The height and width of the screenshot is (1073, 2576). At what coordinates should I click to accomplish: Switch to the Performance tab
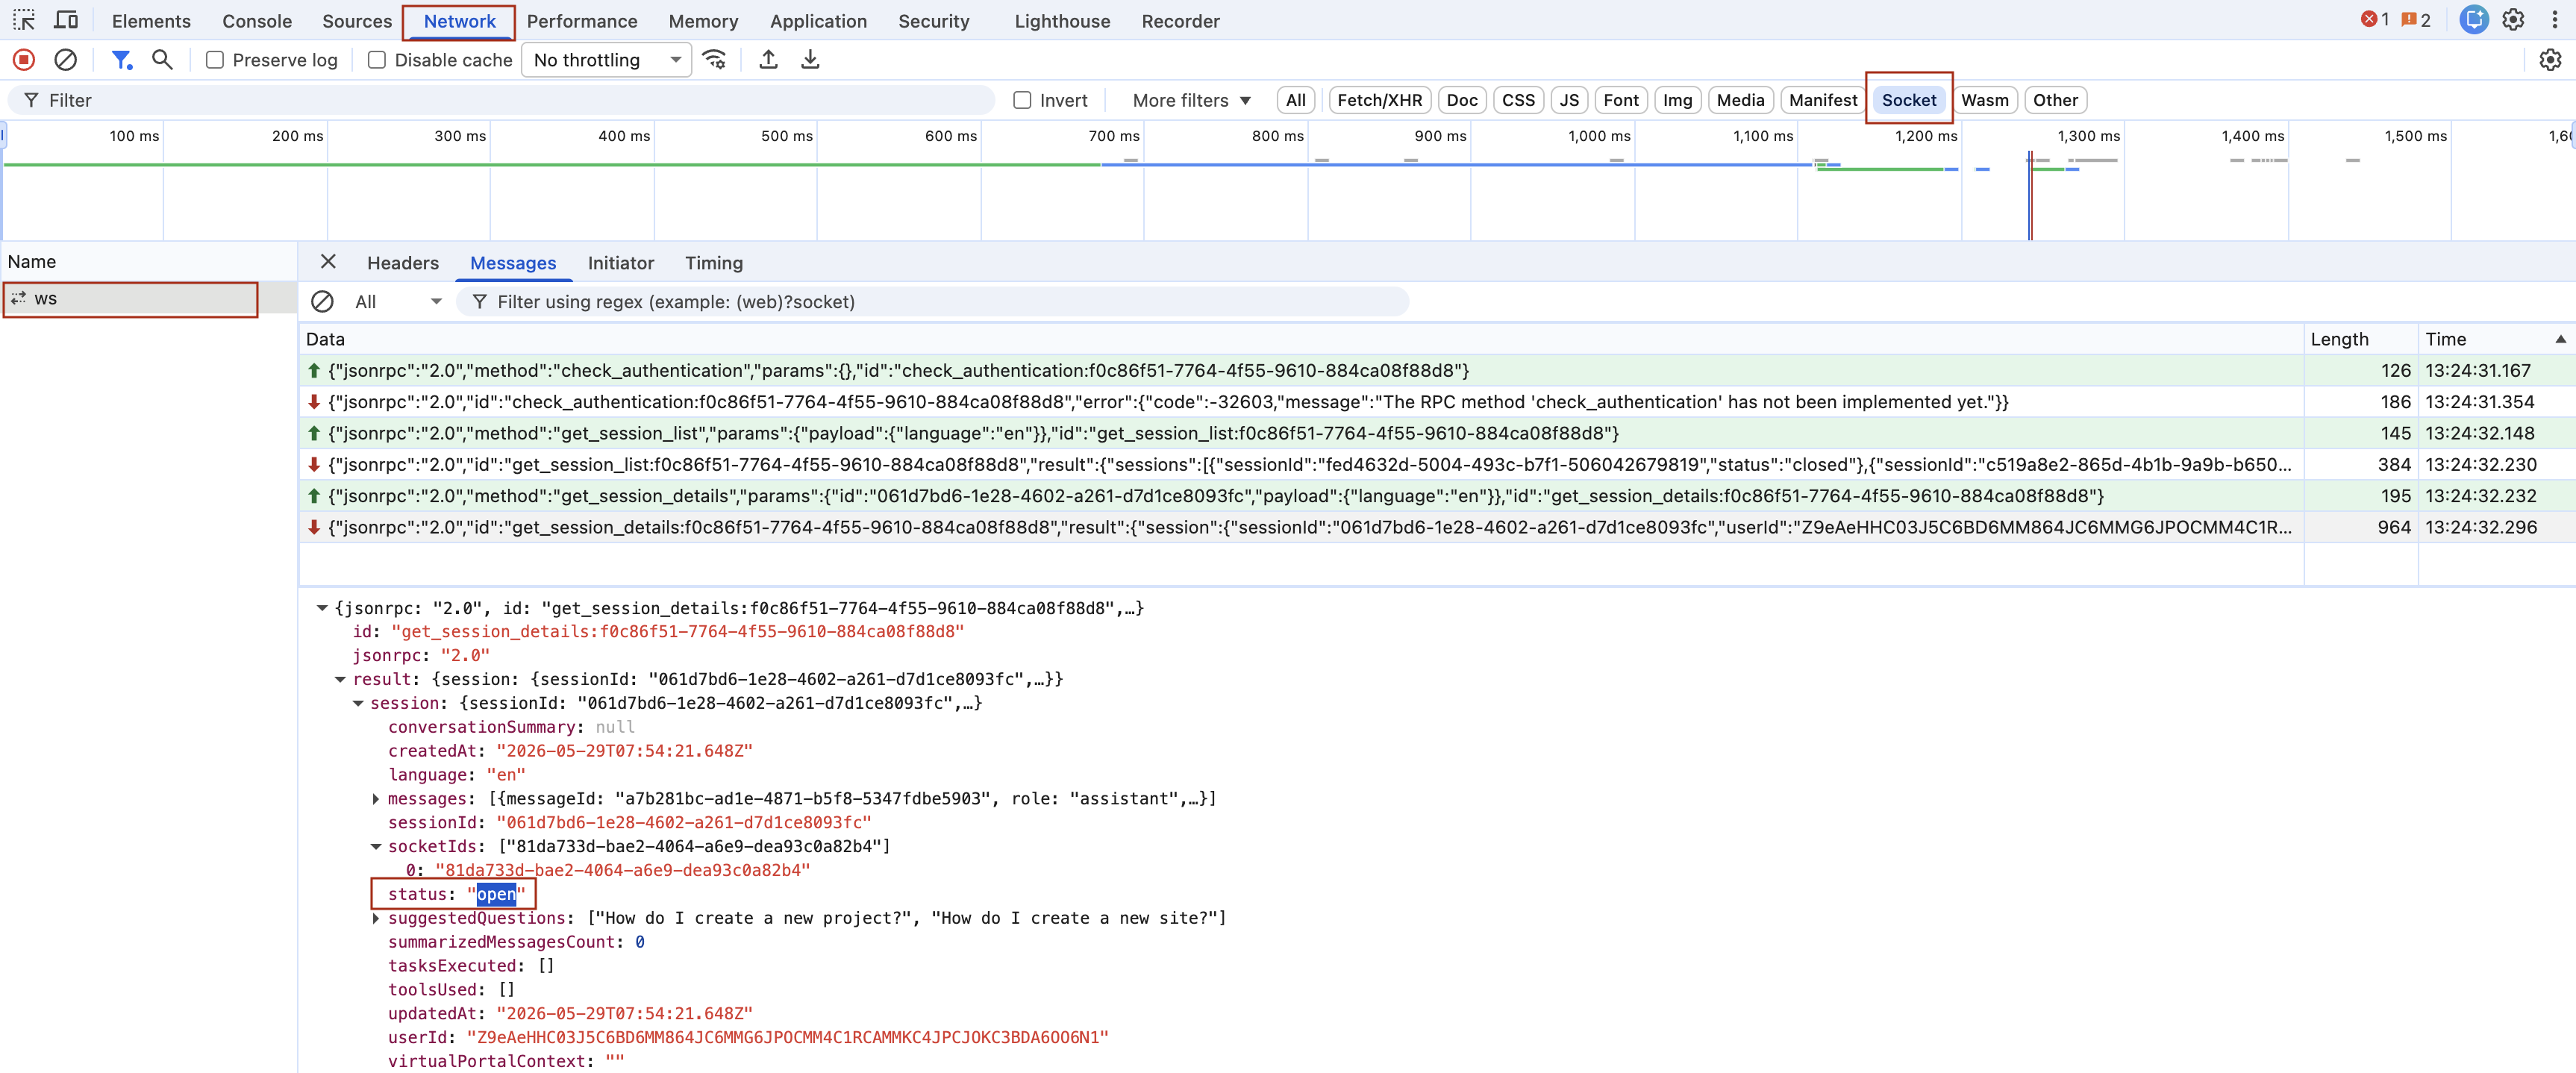point(582,21)
